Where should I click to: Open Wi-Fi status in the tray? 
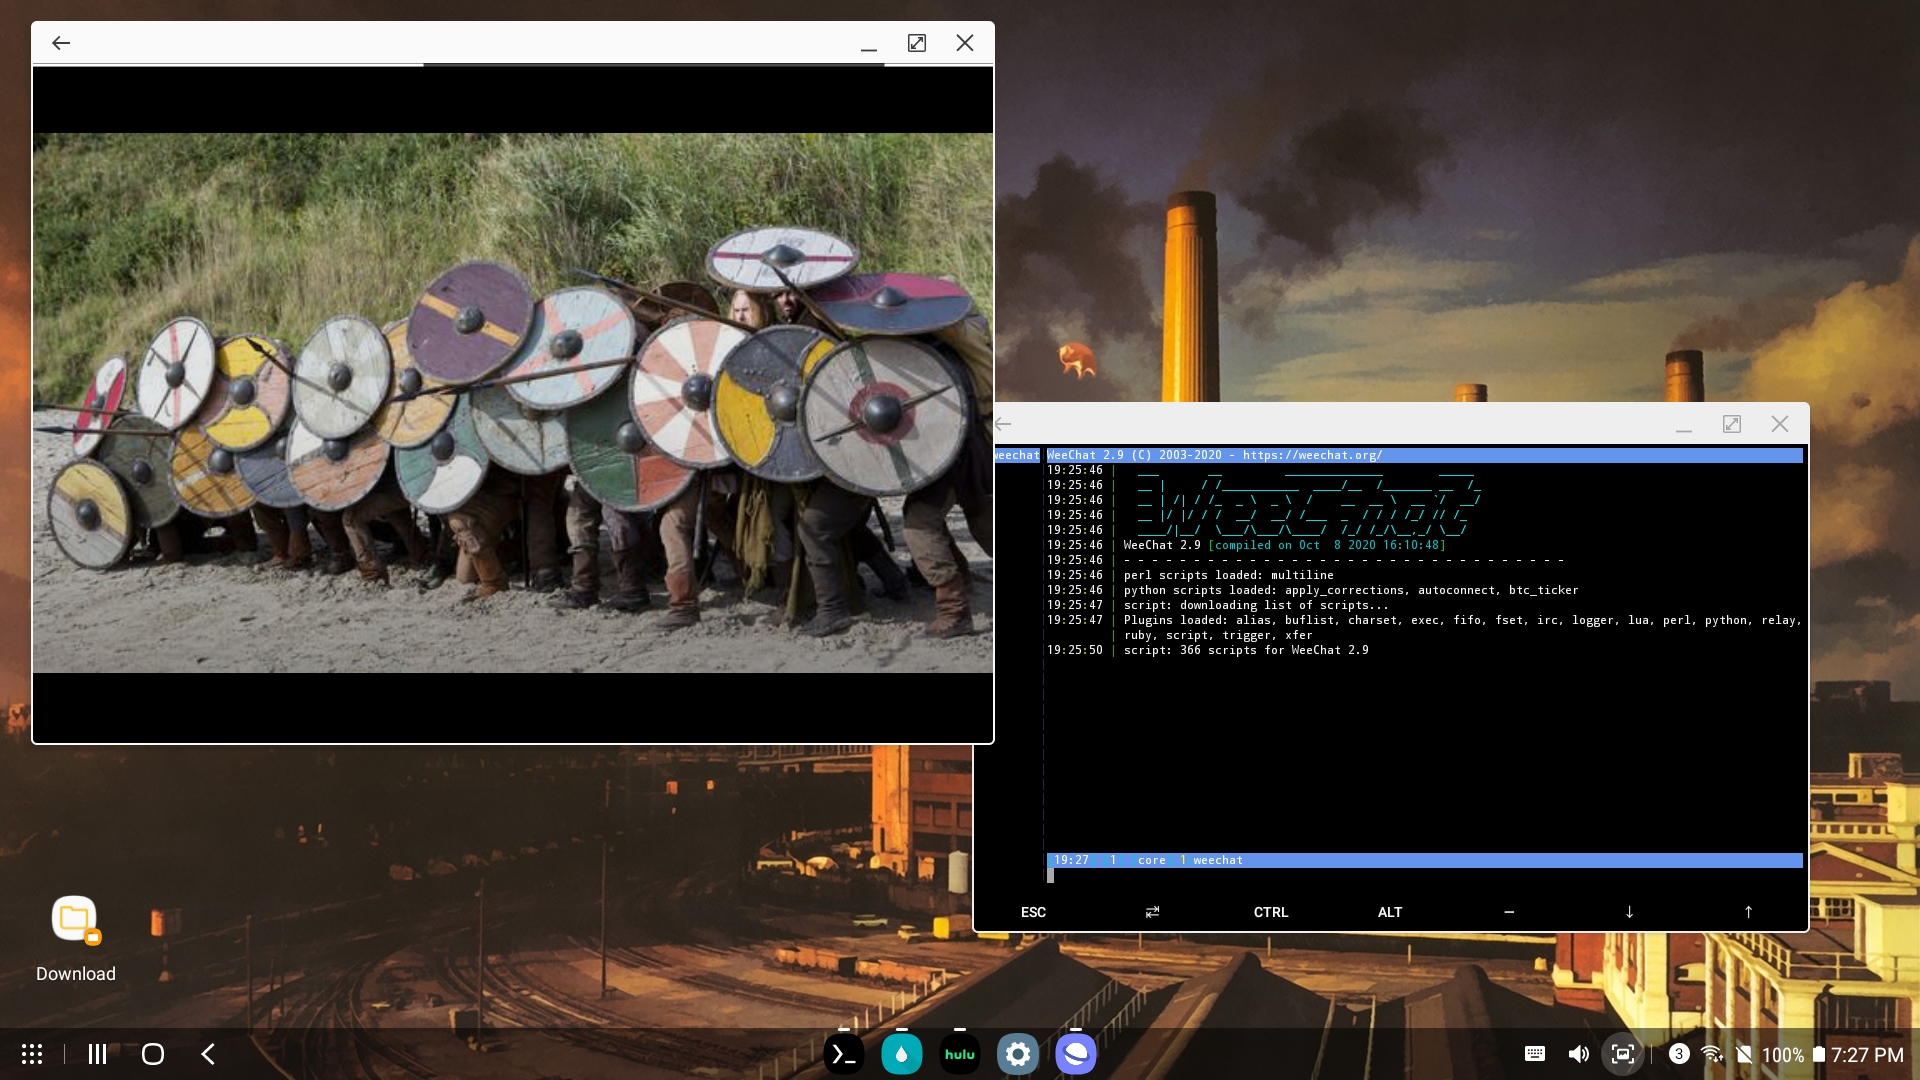point(1712,1054)
